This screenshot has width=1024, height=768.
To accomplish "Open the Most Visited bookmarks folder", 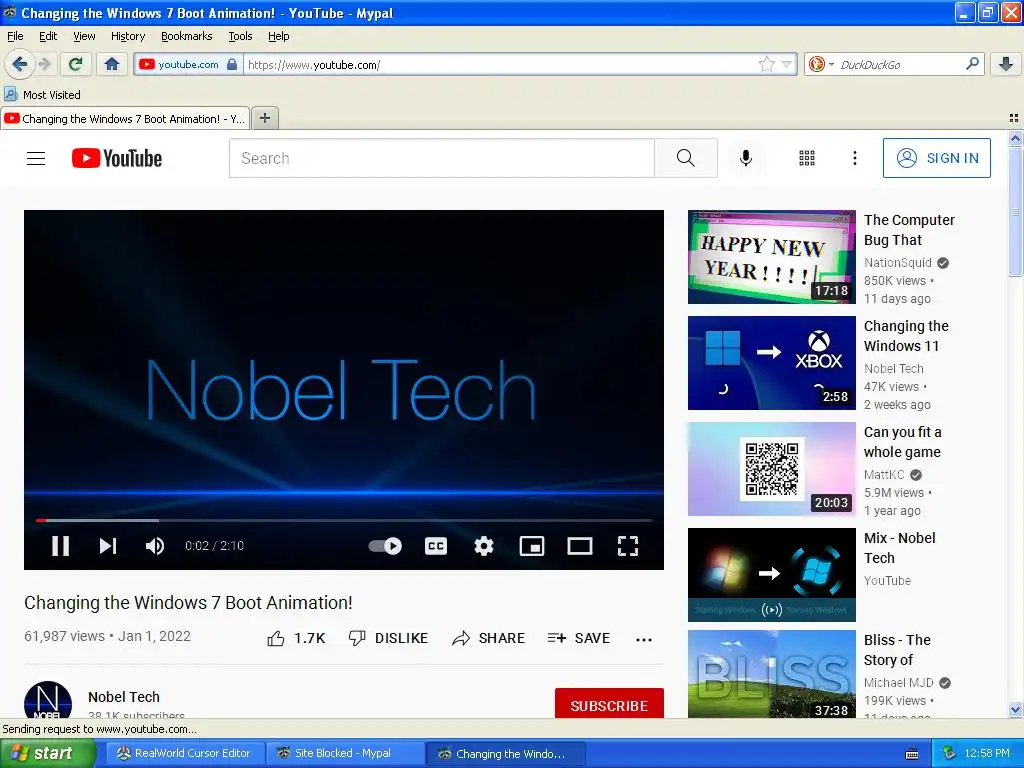I will 42,95.
